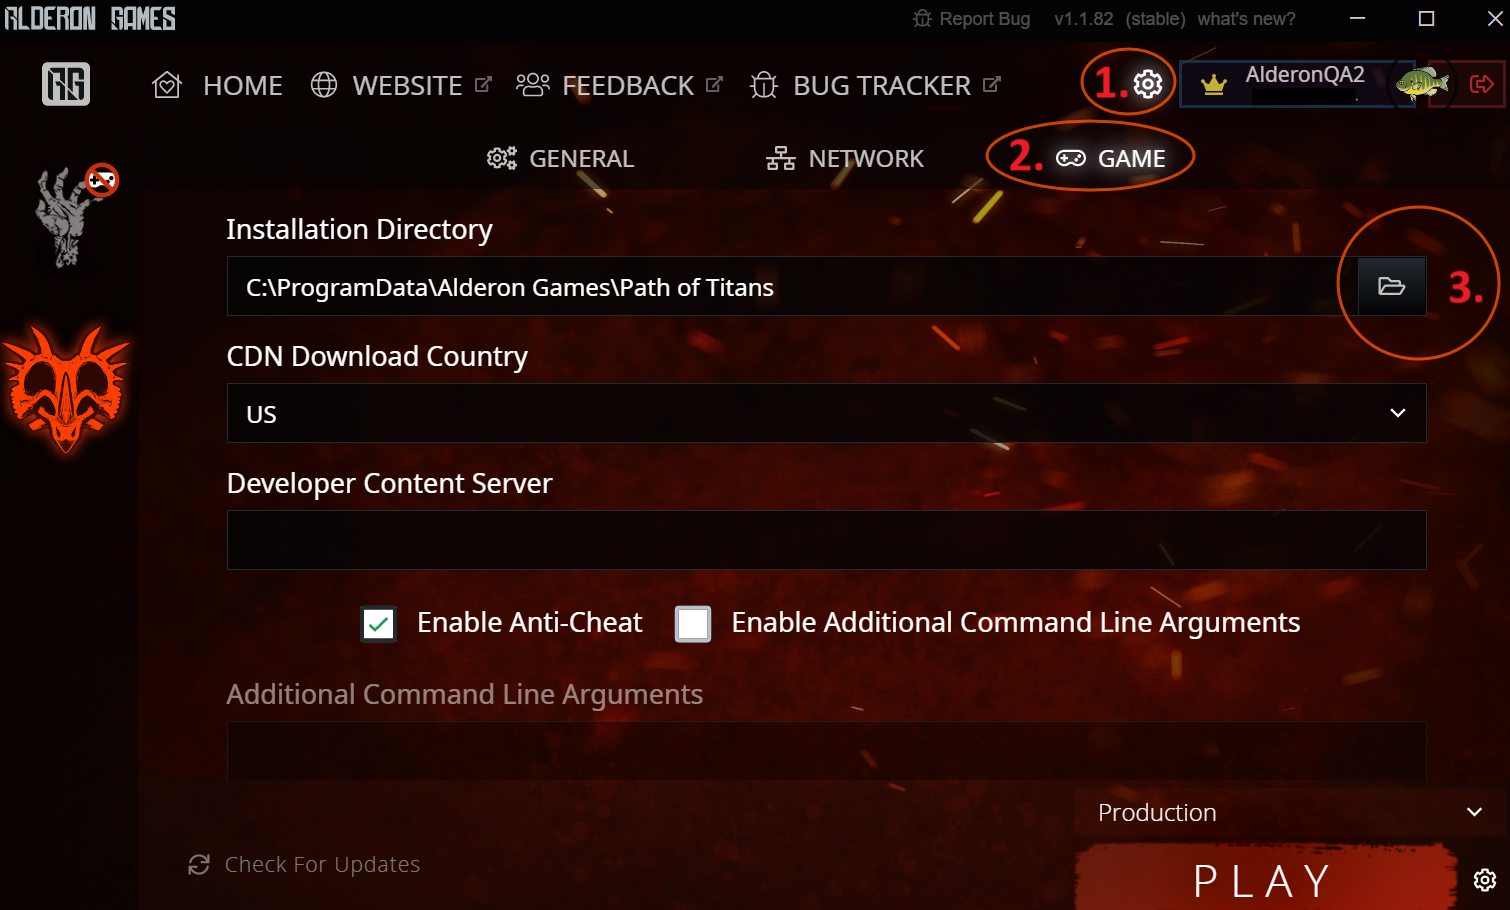Disable the Enable Anti-Cheat checkbox

(x=379, y=624)
